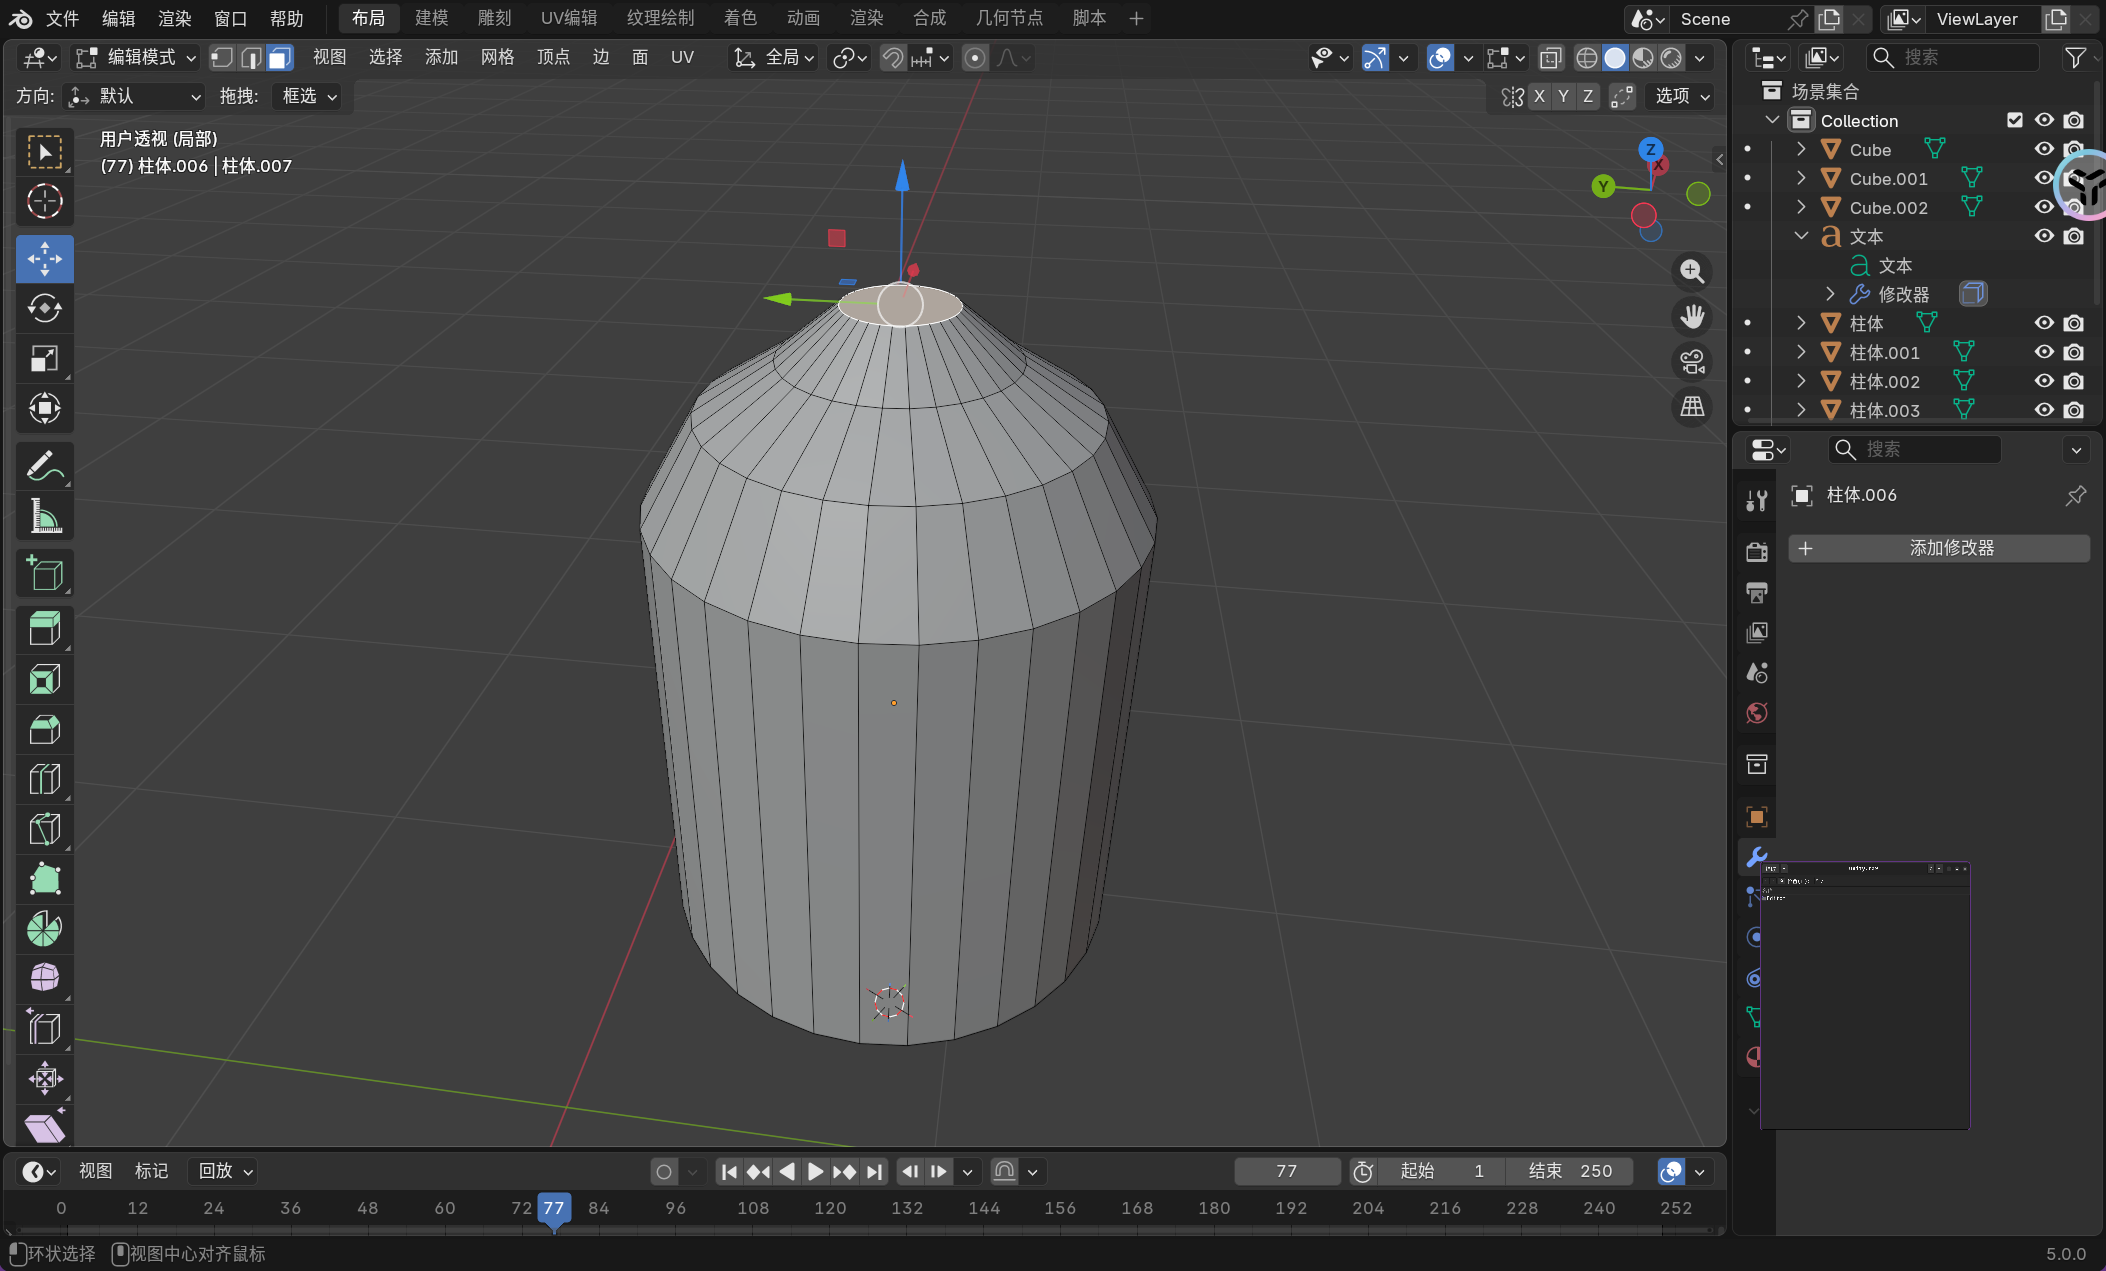Open the 网格 menu
Image resolution: width=2106 pixels, height=1271 pixels.
497,58
